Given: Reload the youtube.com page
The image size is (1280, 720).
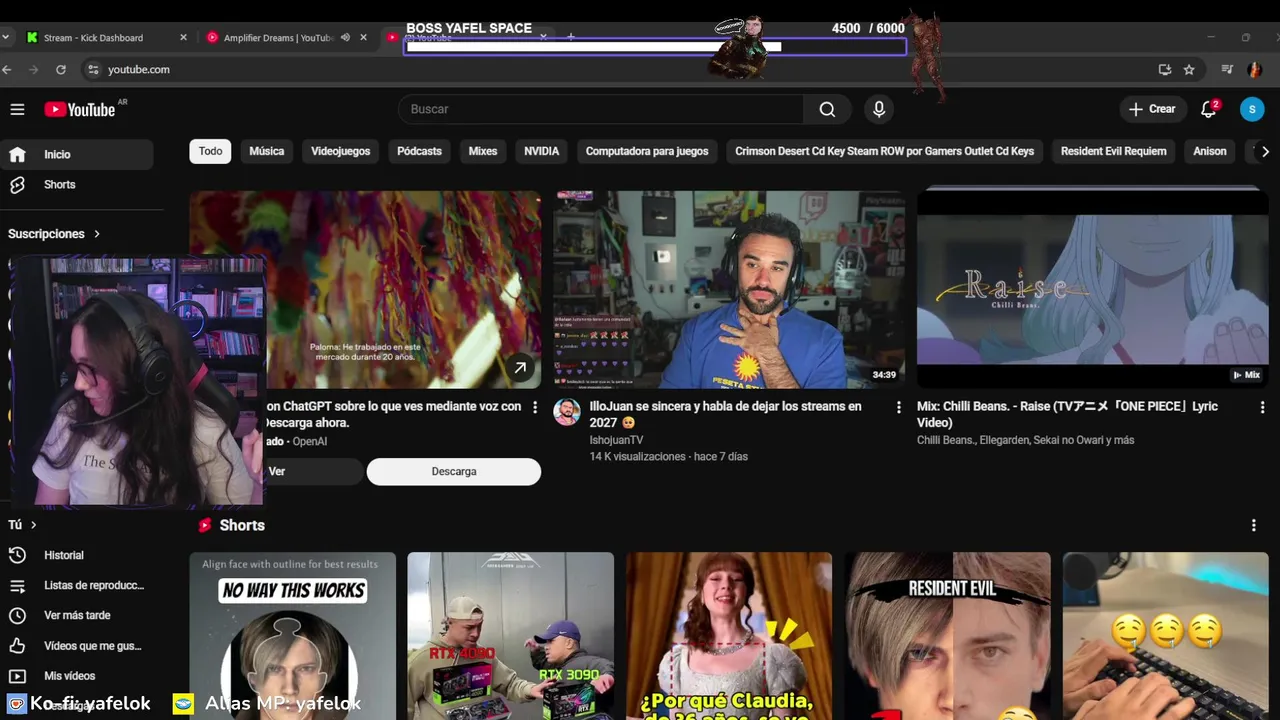Looking at the screenshot, I should 61,69.
